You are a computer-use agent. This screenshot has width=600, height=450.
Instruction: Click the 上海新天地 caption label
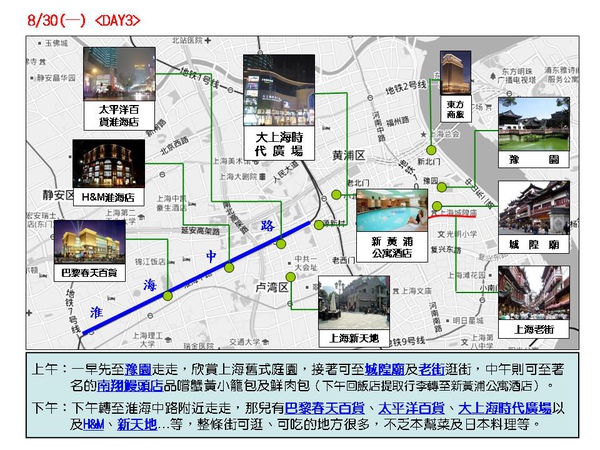click(x=354, y=338)
